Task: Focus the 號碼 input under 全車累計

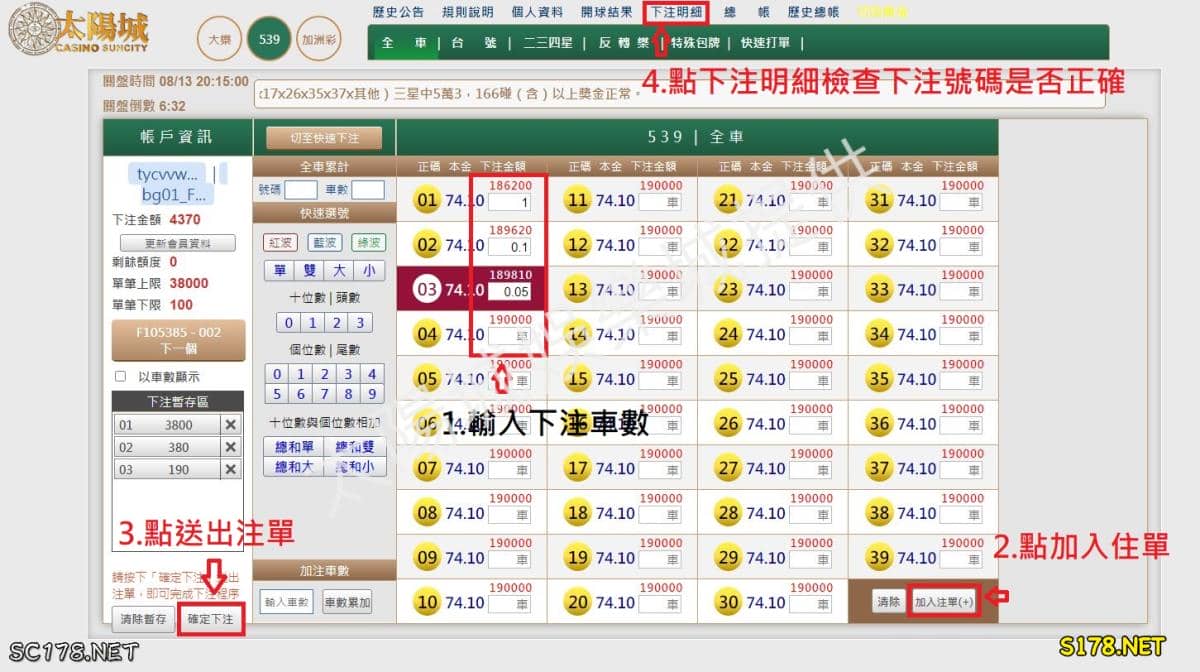Action: click(301, 189)
